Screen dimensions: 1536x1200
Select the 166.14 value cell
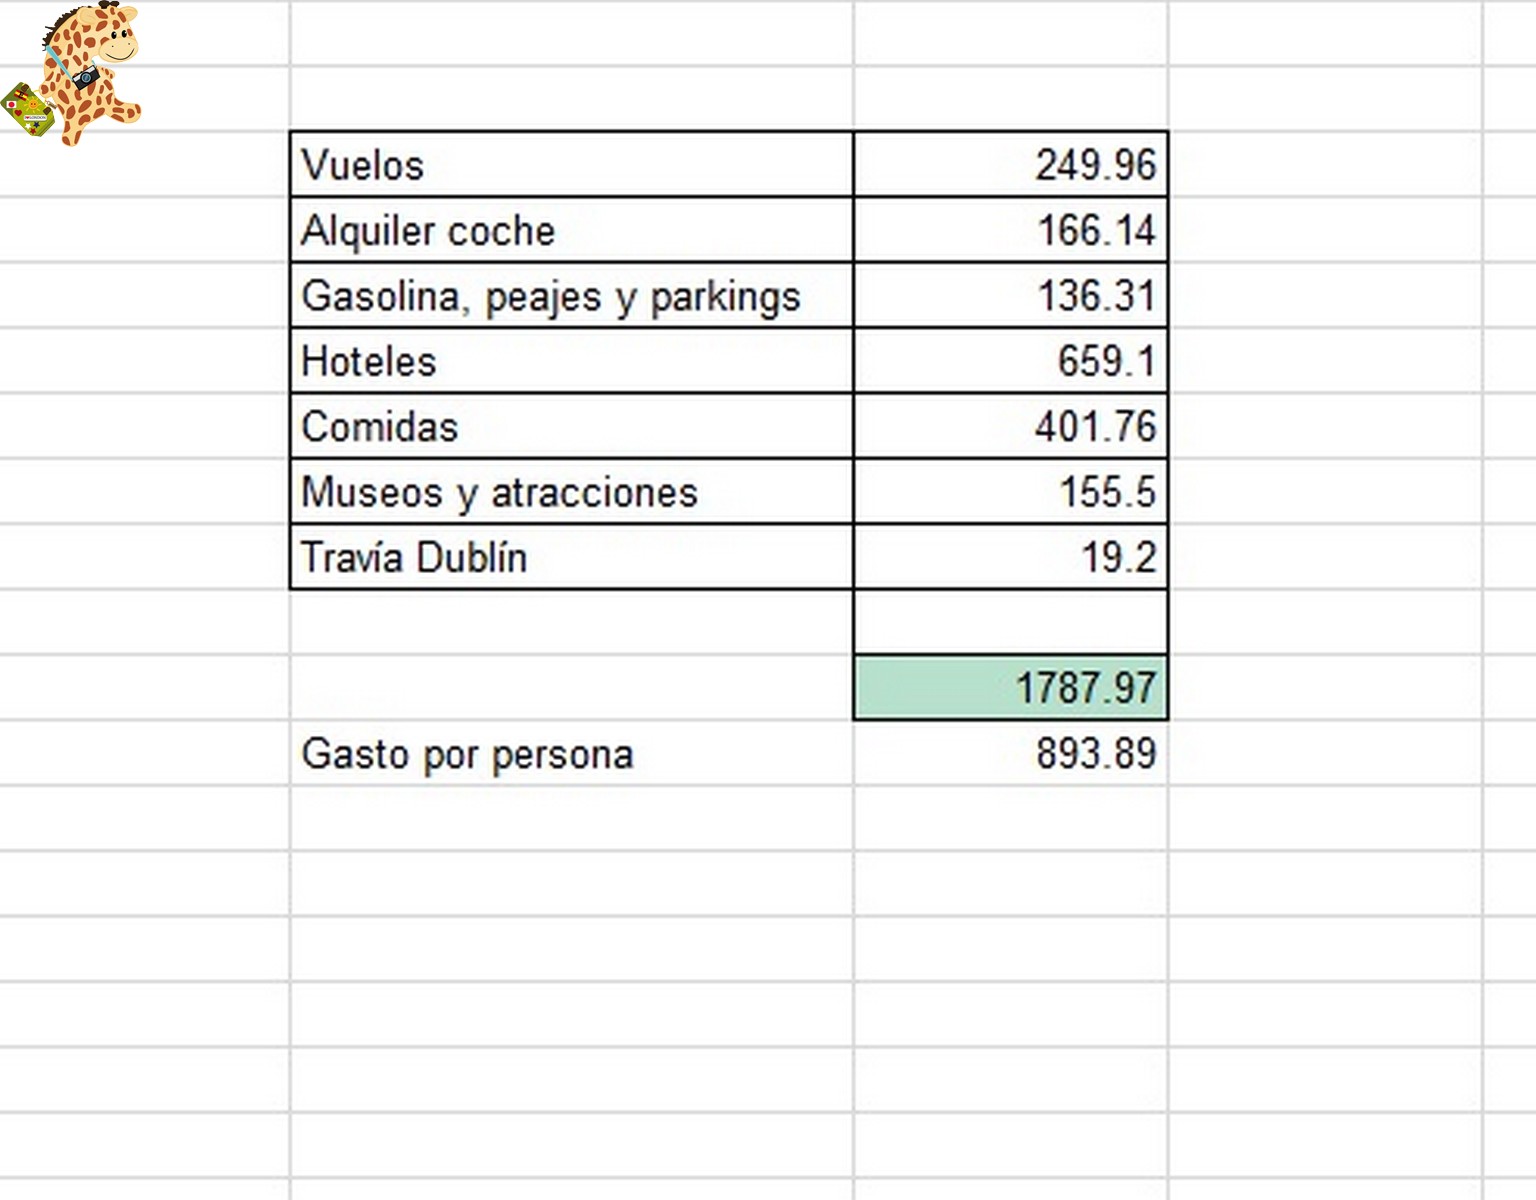1010,231
